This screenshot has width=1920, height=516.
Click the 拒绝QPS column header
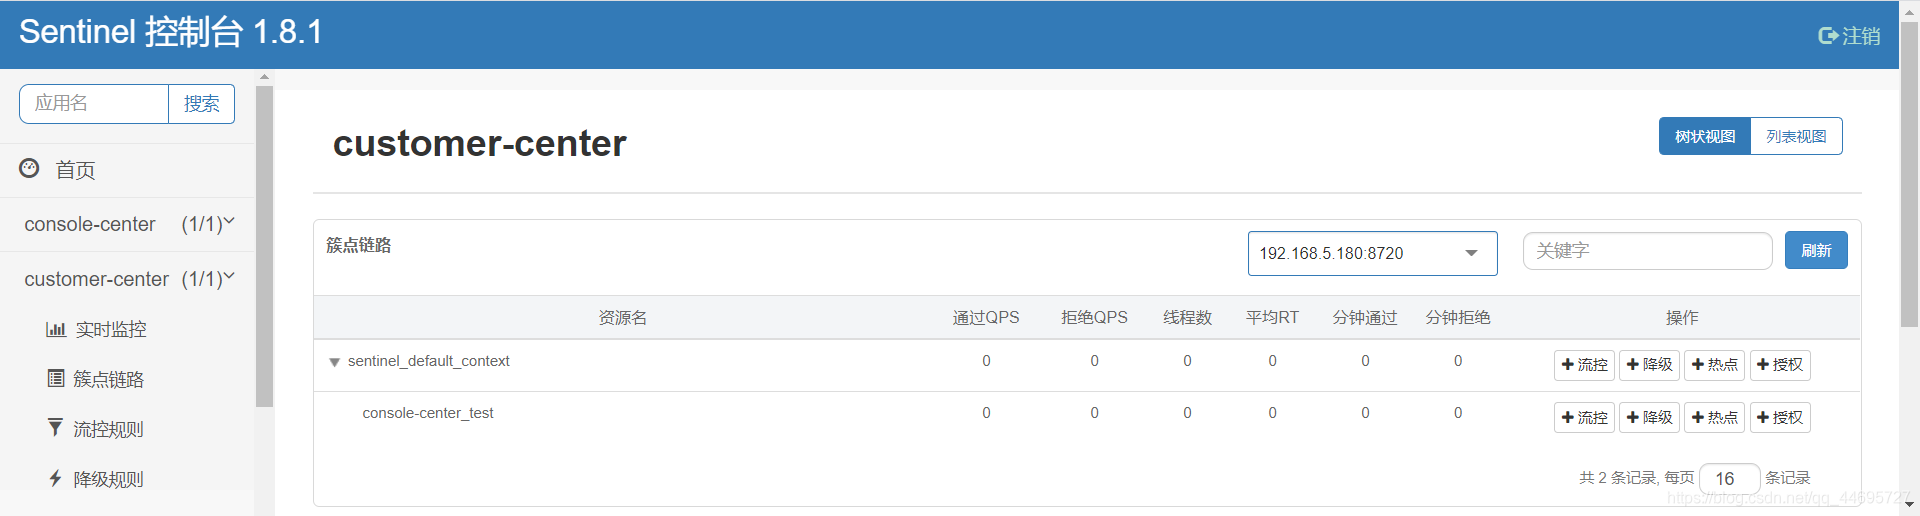click(1094, 317)
